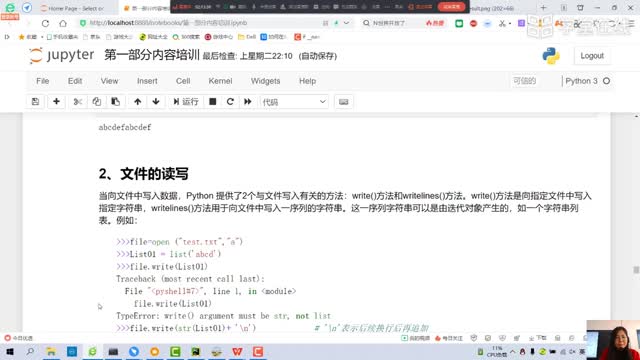Click the Logout button

click(592, 56)
